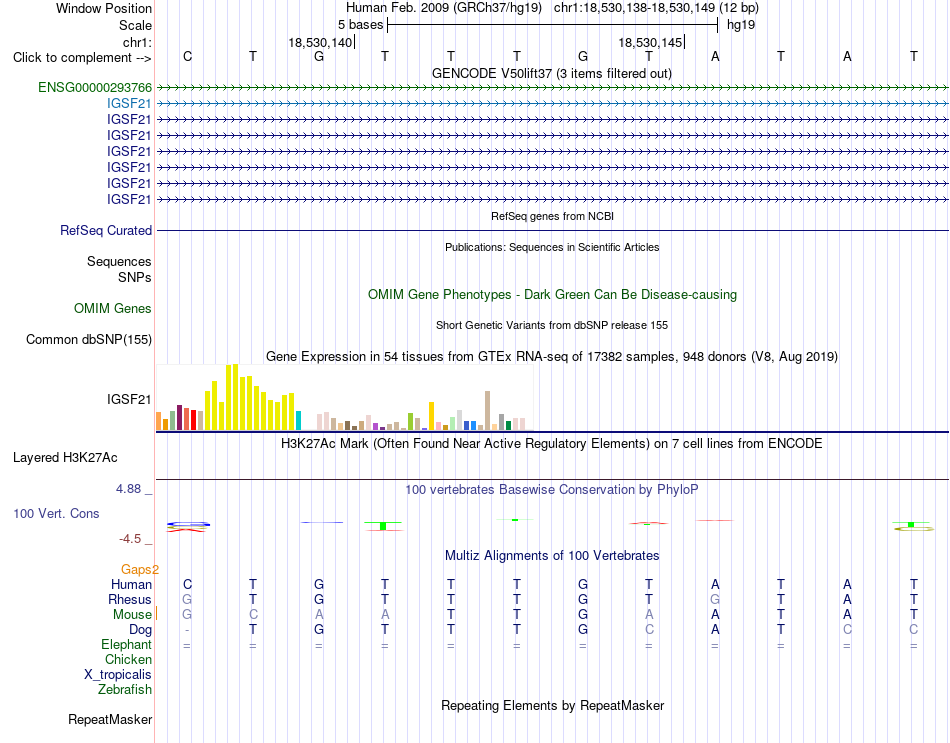
Task: Click IGSF21 label beside GTEx expression chart
Action: click(129, 399)
